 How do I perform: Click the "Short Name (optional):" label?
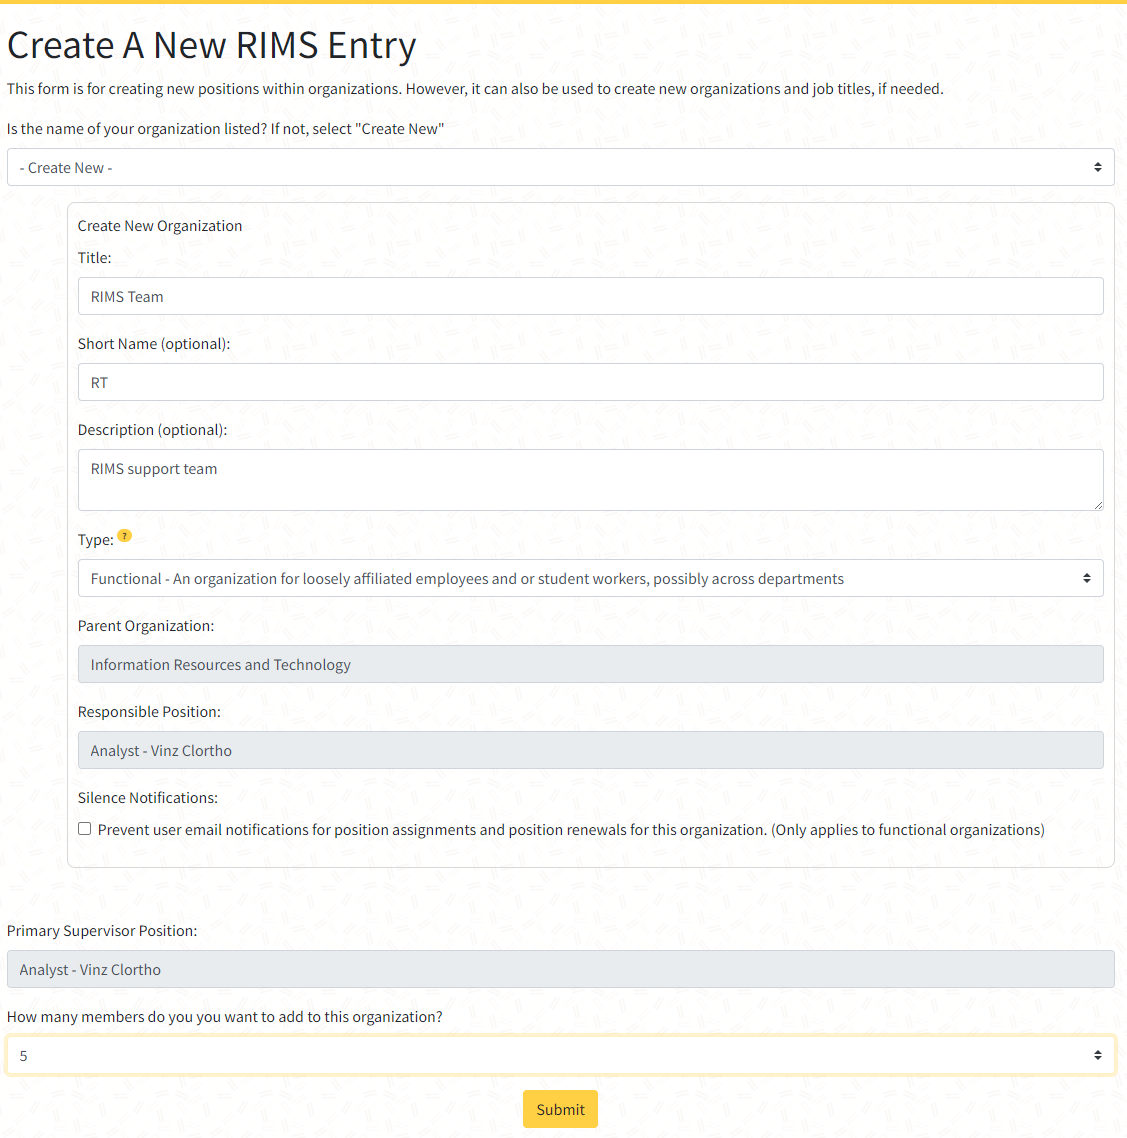point(154,344)
